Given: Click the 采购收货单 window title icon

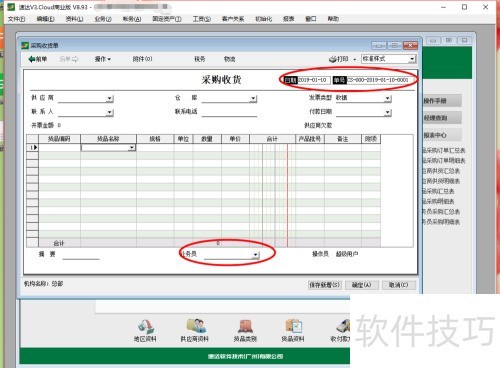Looking at the screenshot, I should [25, 45].
